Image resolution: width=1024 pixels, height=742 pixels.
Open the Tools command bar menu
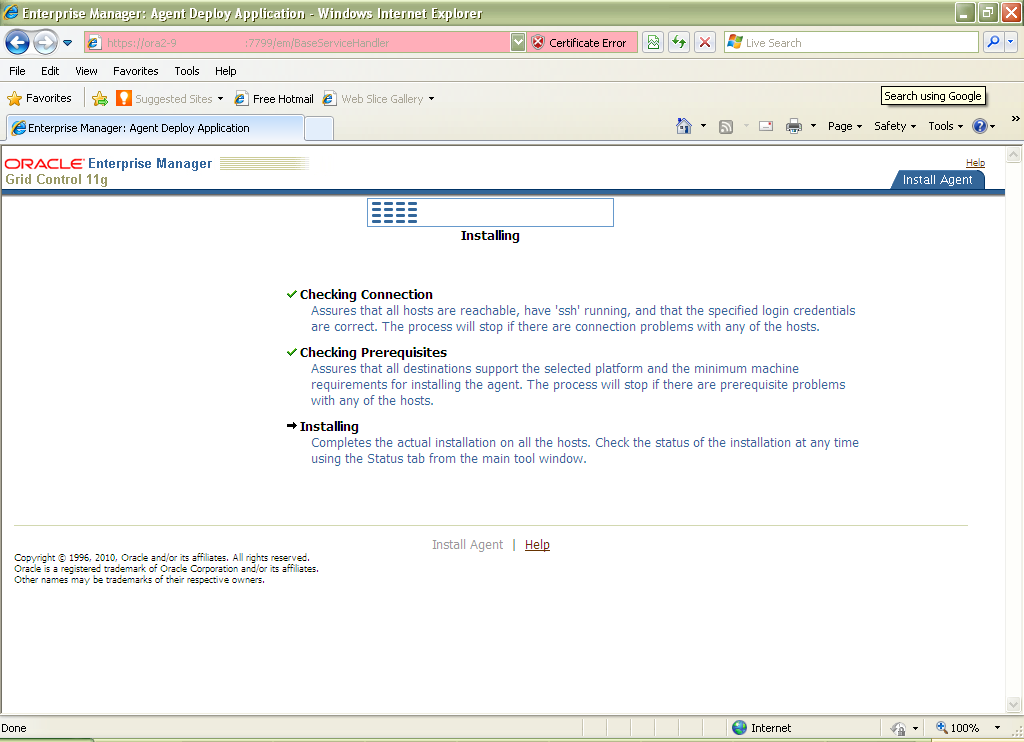pos(946,126)
